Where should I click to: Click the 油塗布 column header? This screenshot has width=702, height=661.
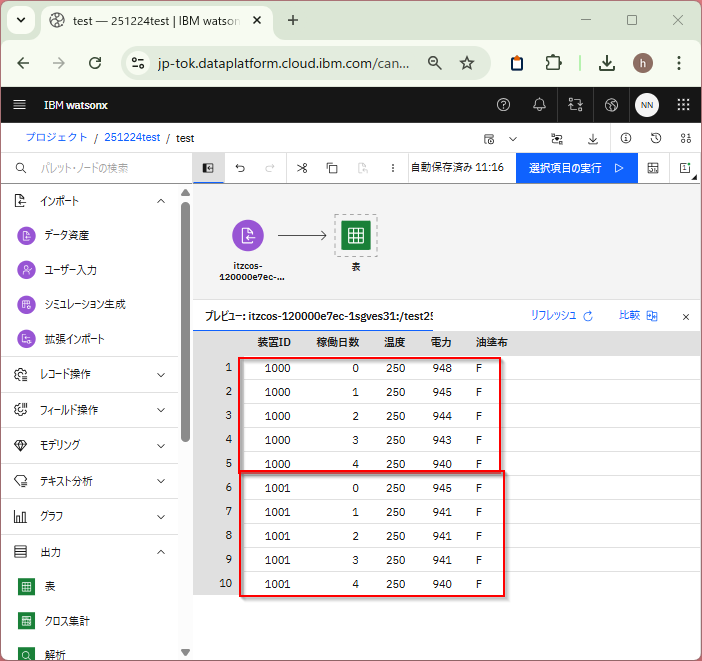pos(491,343)
